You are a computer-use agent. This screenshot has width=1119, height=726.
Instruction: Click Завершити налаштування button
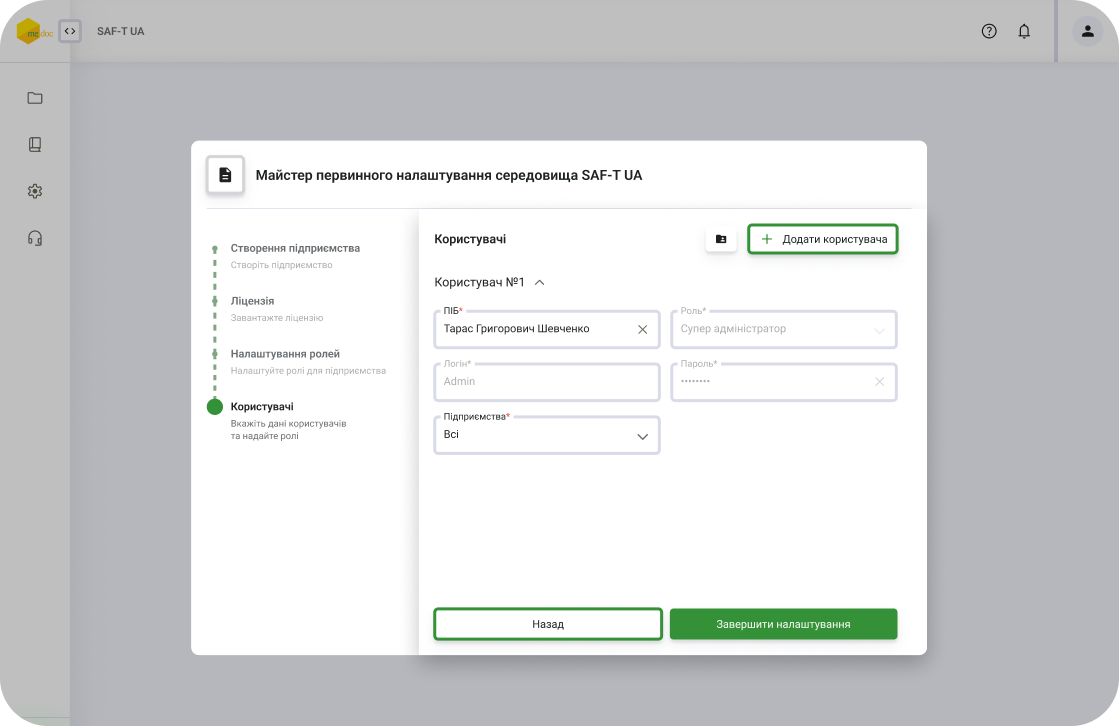point(783,624)
